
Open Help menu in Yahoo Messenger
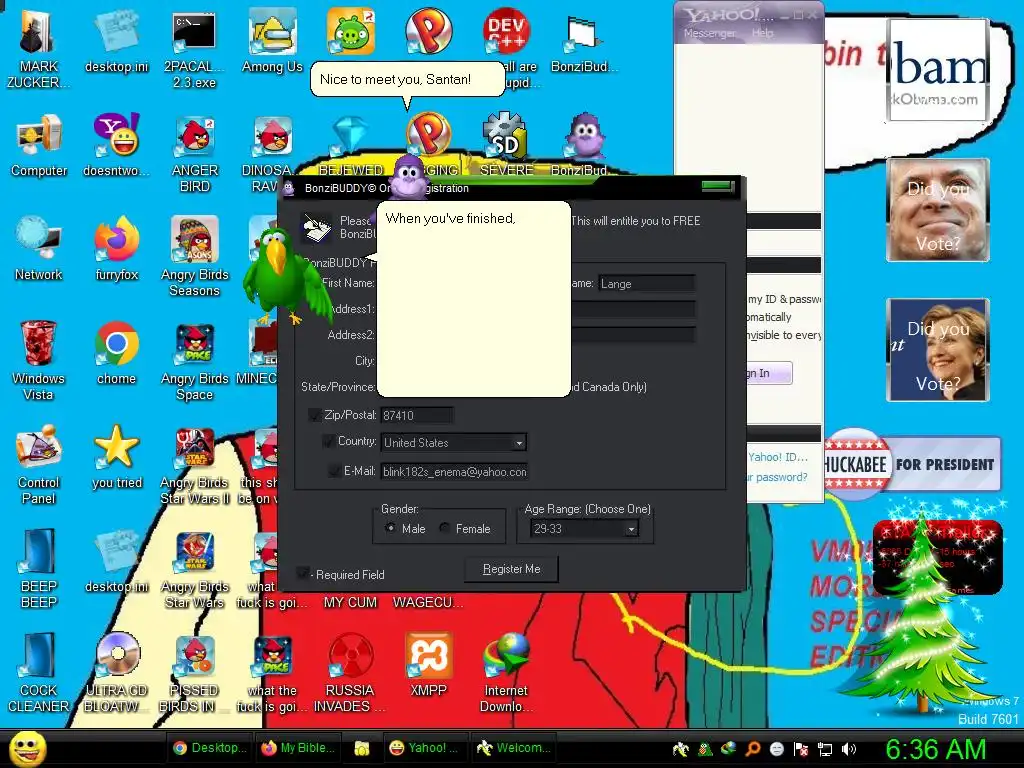click(x=762, y=33)
